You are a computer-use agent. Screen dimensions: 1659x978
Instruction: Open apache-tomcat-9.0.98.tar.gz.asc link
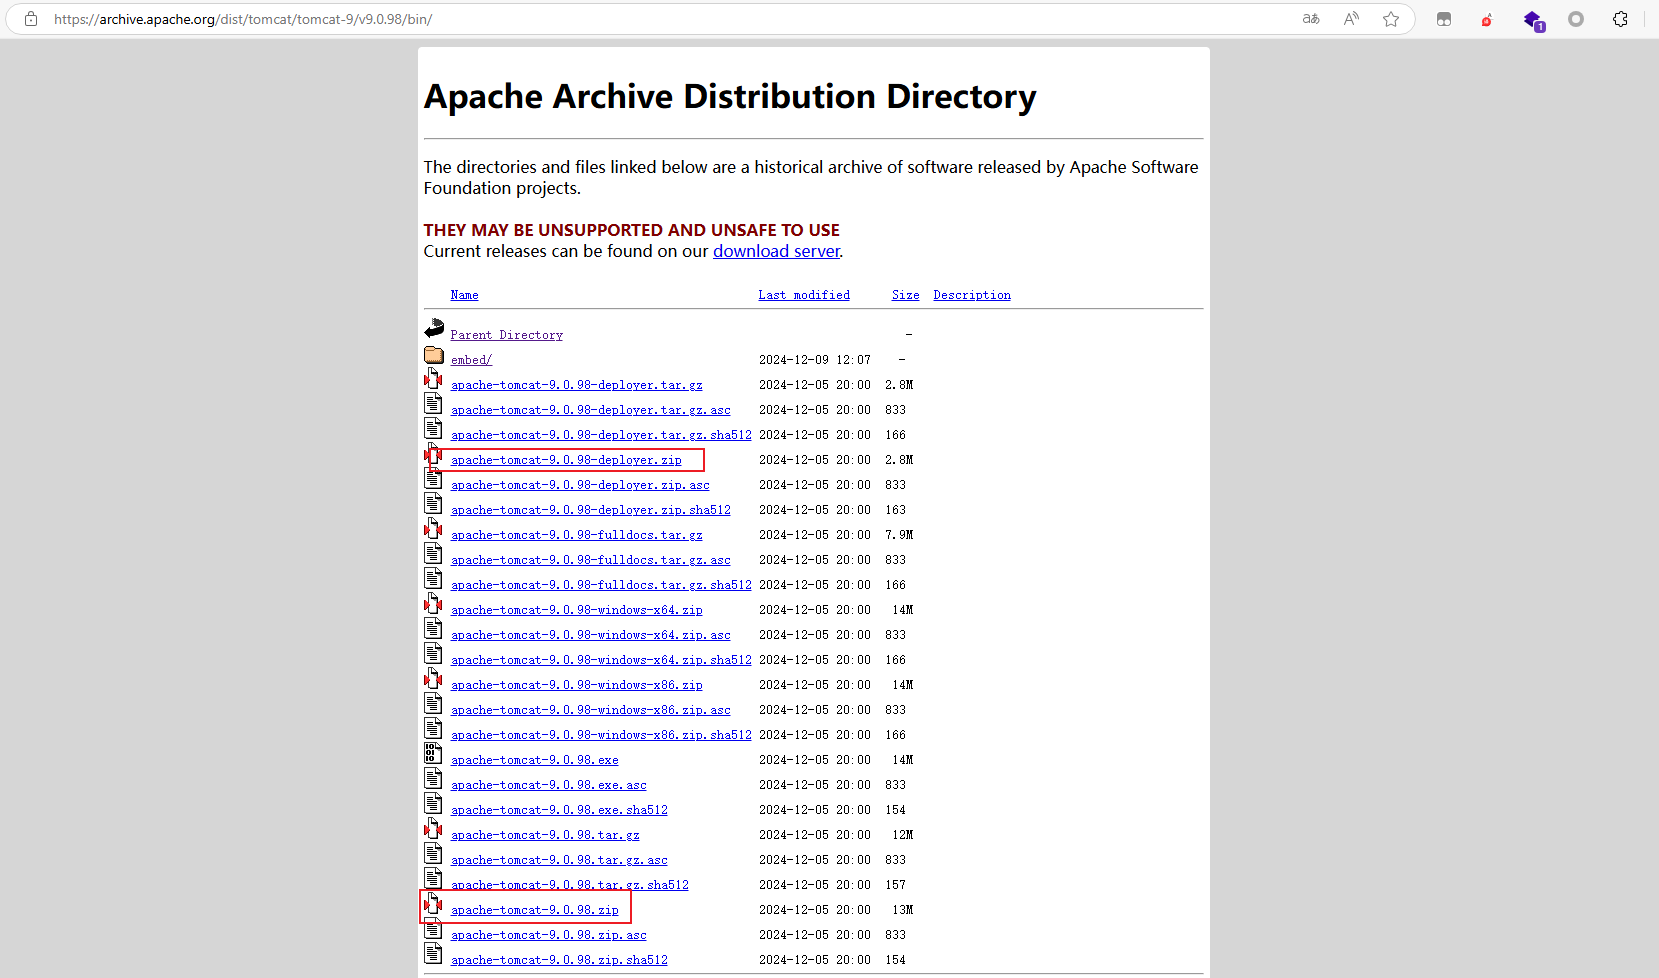[559, 860]
